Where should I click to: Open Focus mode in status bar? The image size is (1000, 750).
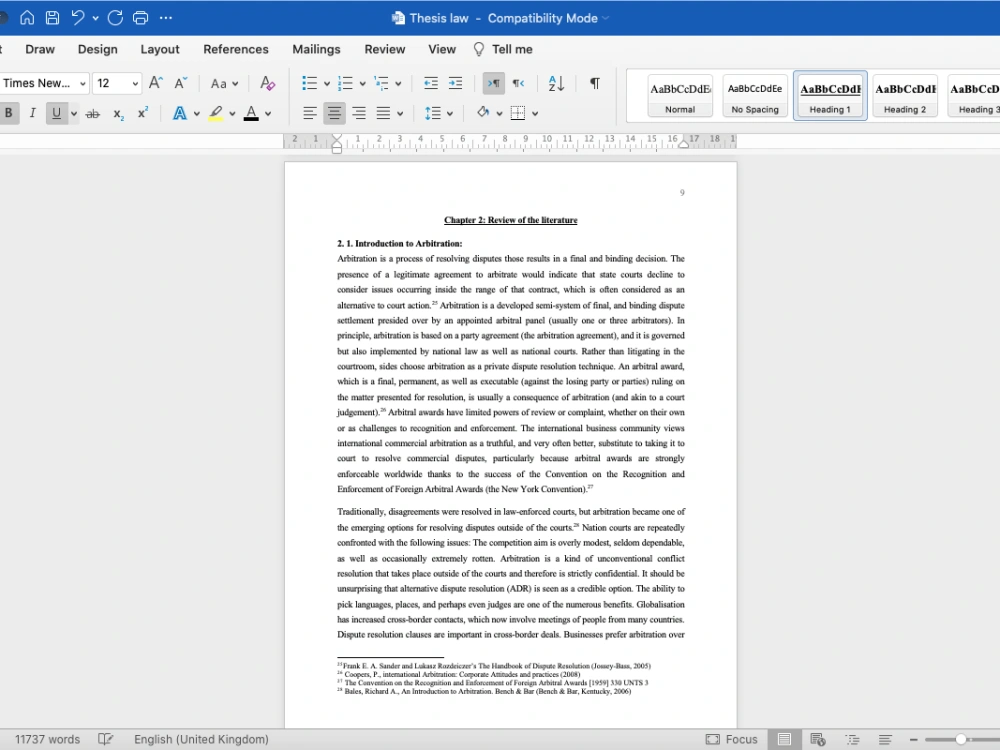(x=732, y=739)
